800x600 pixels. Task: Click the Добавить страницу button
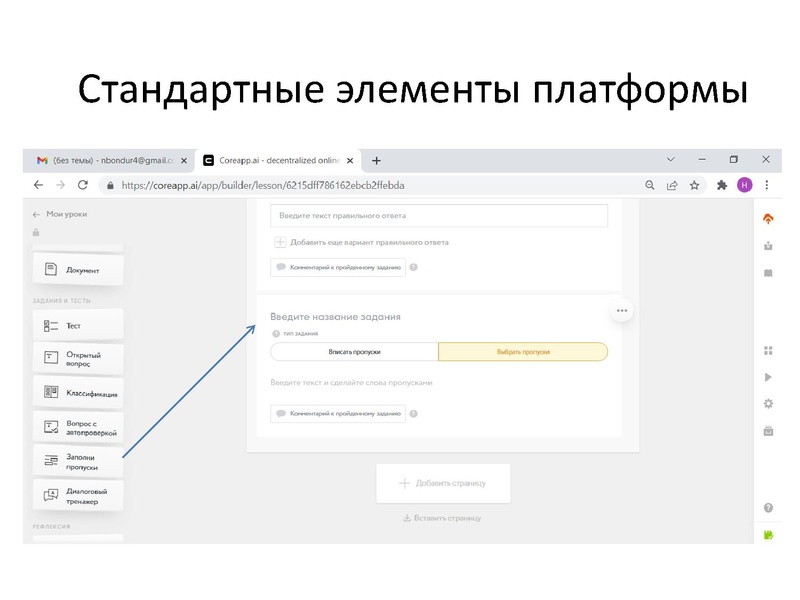[x=442, y=482]
